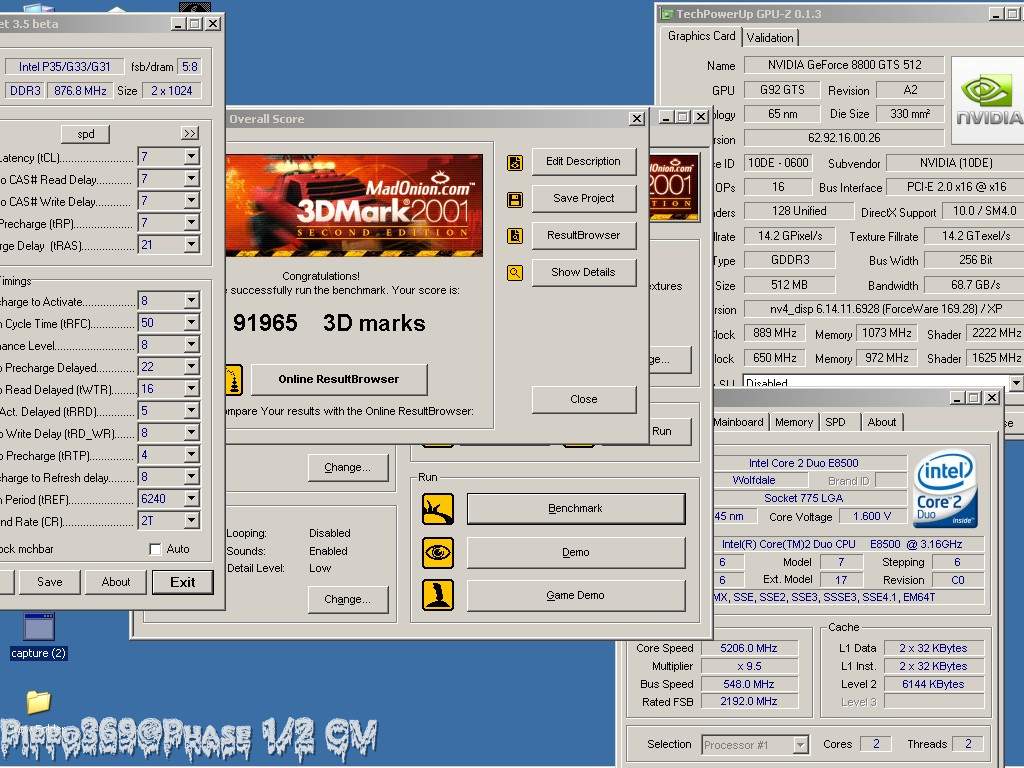
Task: Open the CAS# Read Delay dropdown
Action: pyautogui.click(x=191, y=179)
